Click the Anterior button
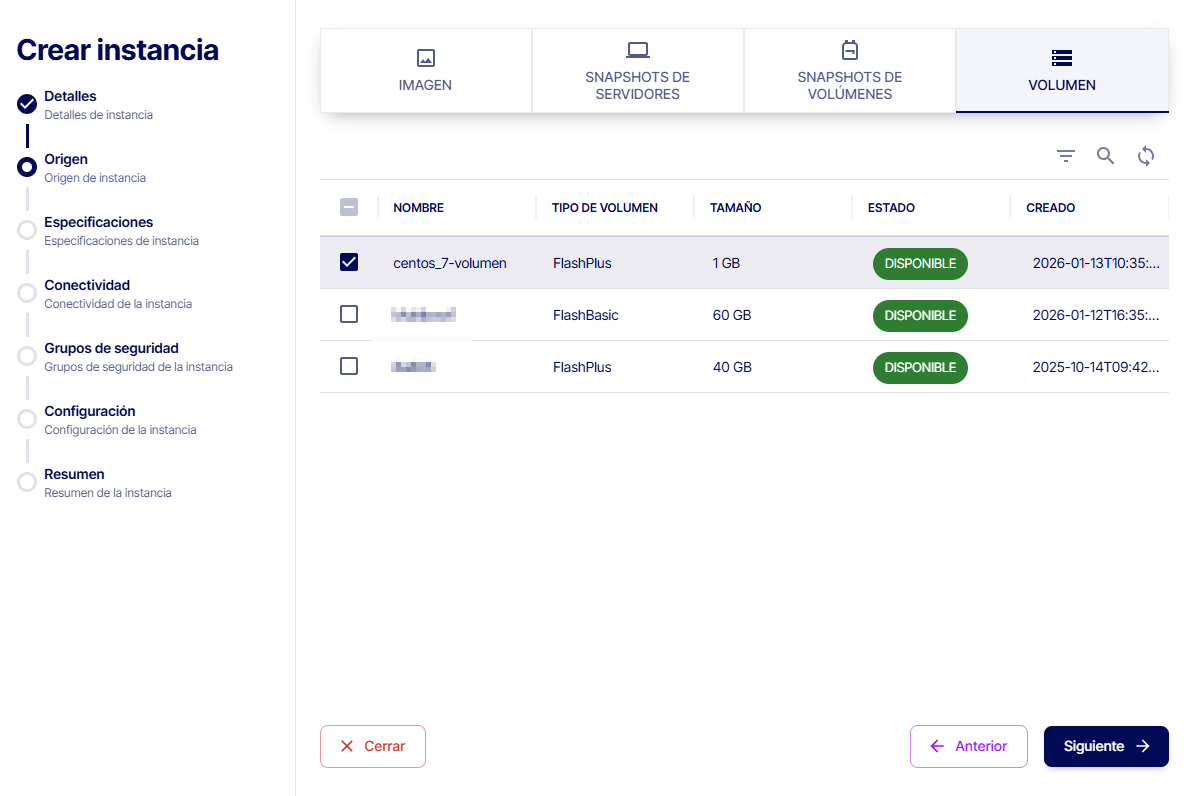1187x796 pixels. (968, 746)
